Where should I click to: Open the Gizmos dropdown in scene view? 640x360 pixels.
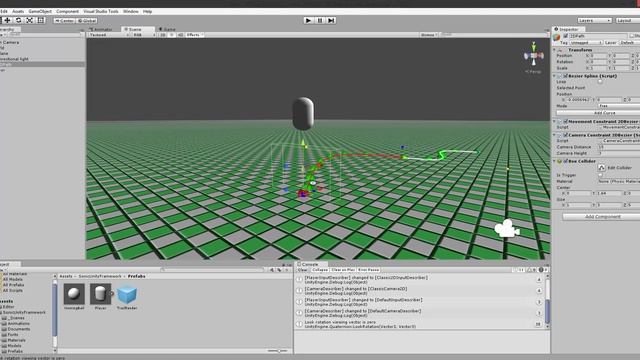click(429, 35)
